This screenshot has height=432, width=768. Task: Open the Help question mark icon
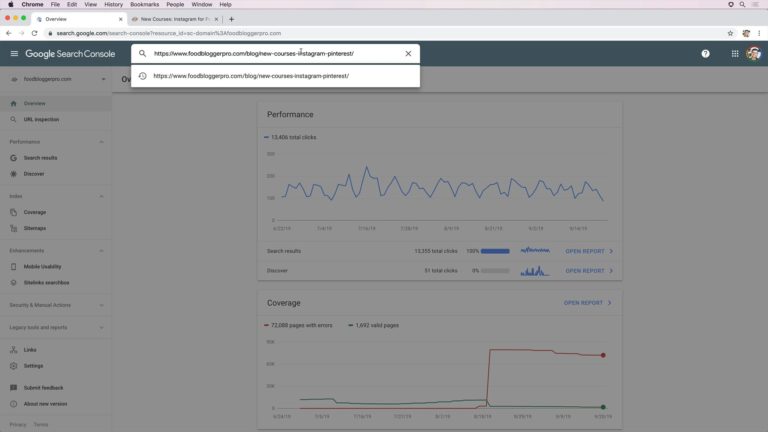click(705, 53)
